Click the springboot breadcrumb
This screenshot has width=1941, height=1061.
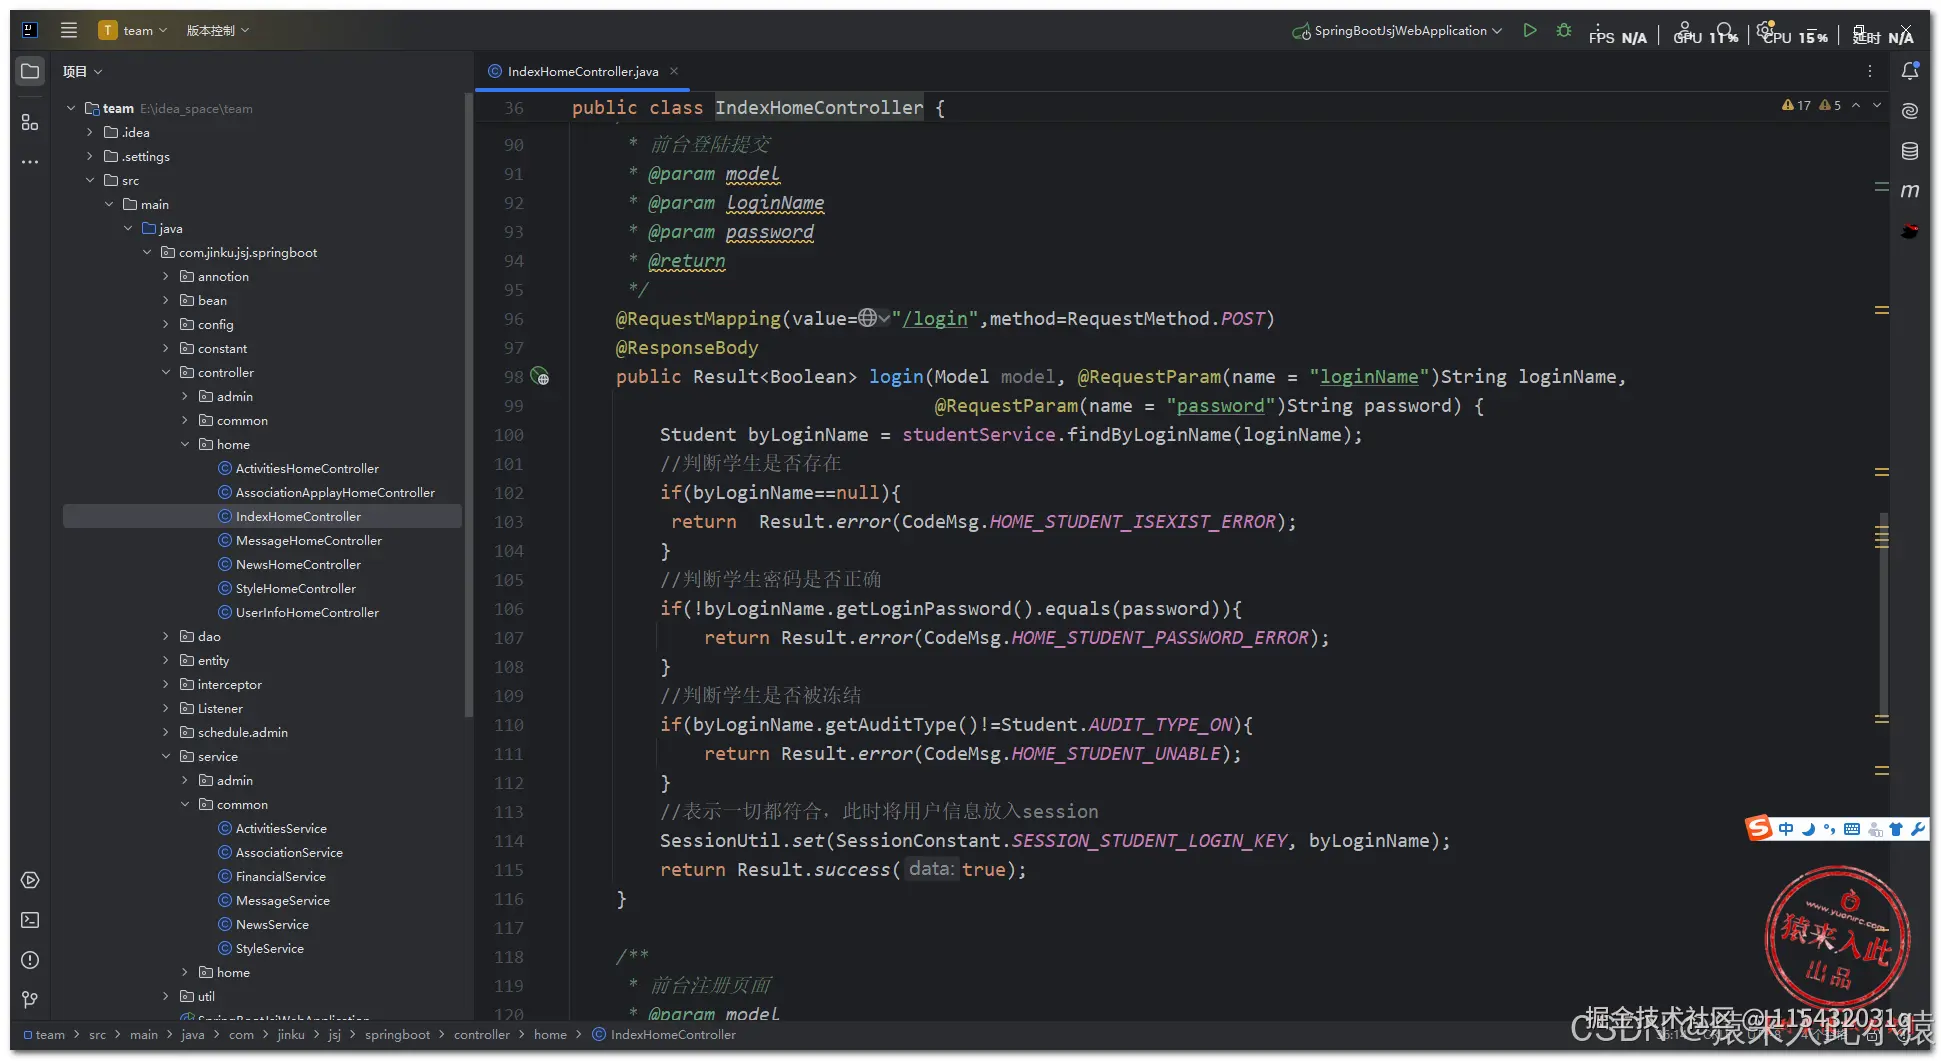[x=397, y=1035]
